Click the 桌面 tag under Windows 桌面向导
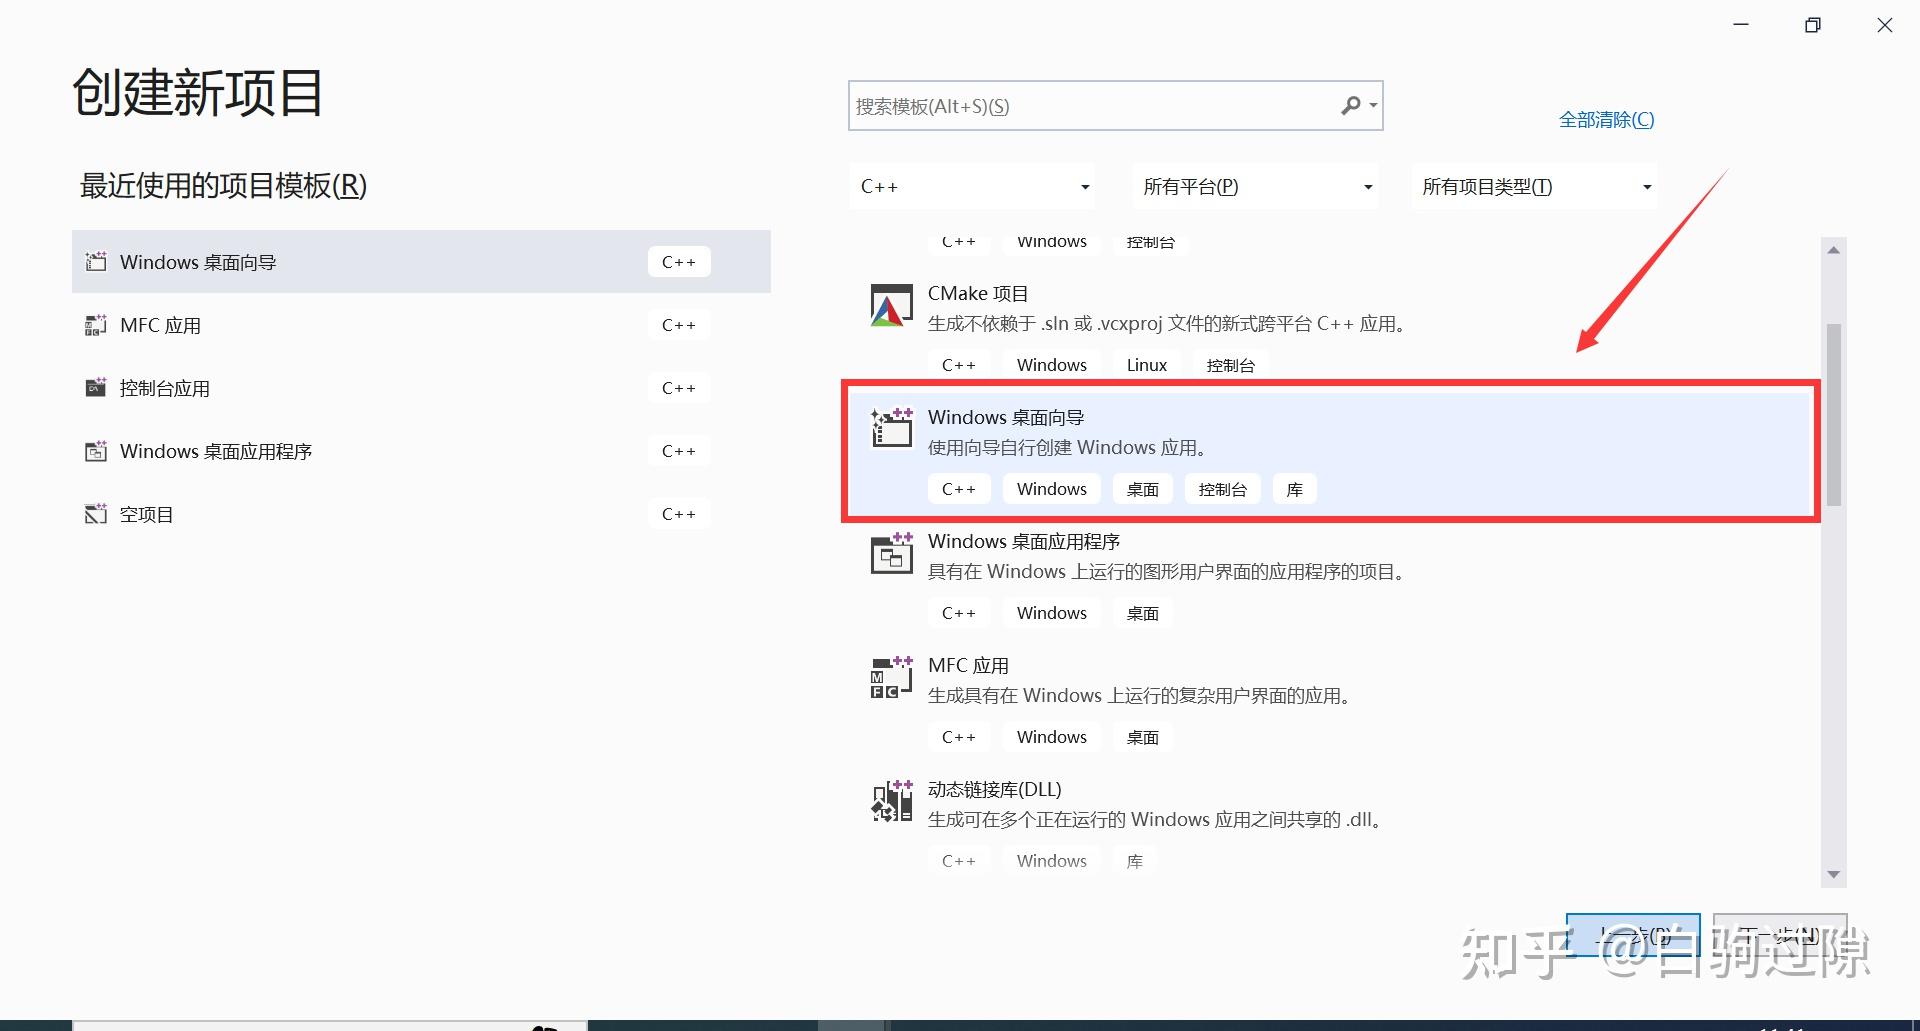This screenshot has width=1920, height=1031. (1143, 489)
